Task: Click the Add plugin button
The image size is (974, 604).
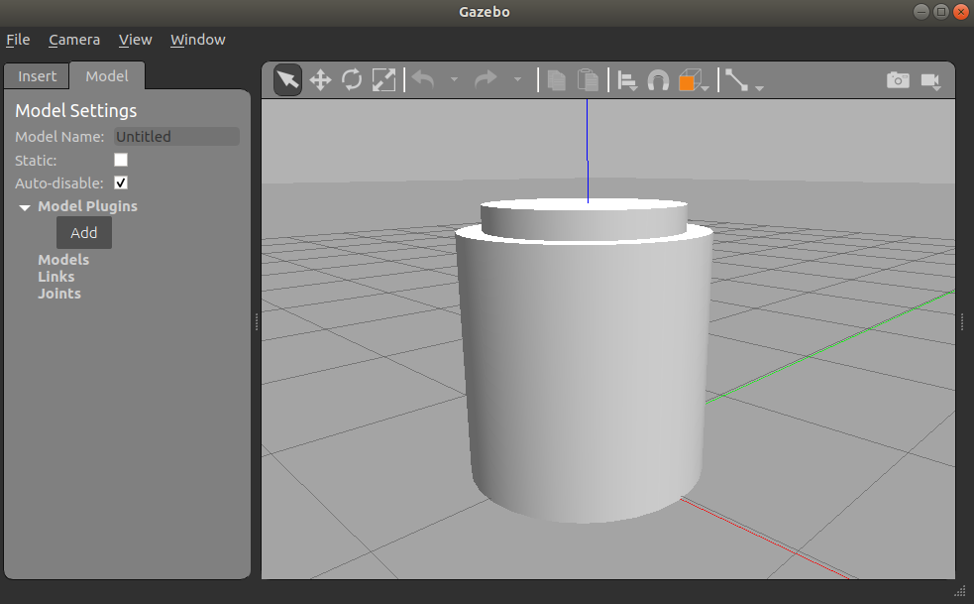Action: coord(84,233)
